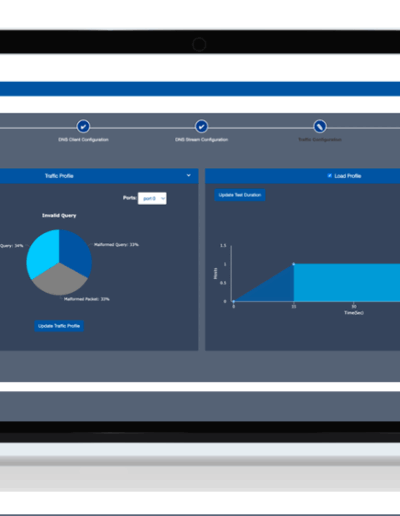Screen dimensions: 400x516
Task: Click the DNS Stream Configuration checkmark step icon
Action: pos(201,127)
